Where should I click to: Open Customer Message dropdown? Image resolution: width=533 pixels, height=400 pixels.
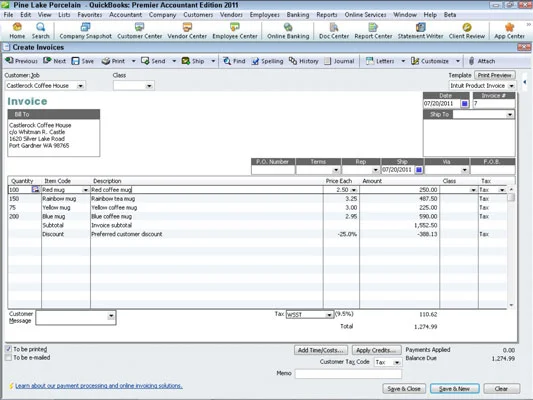click(x=111, y=316)
